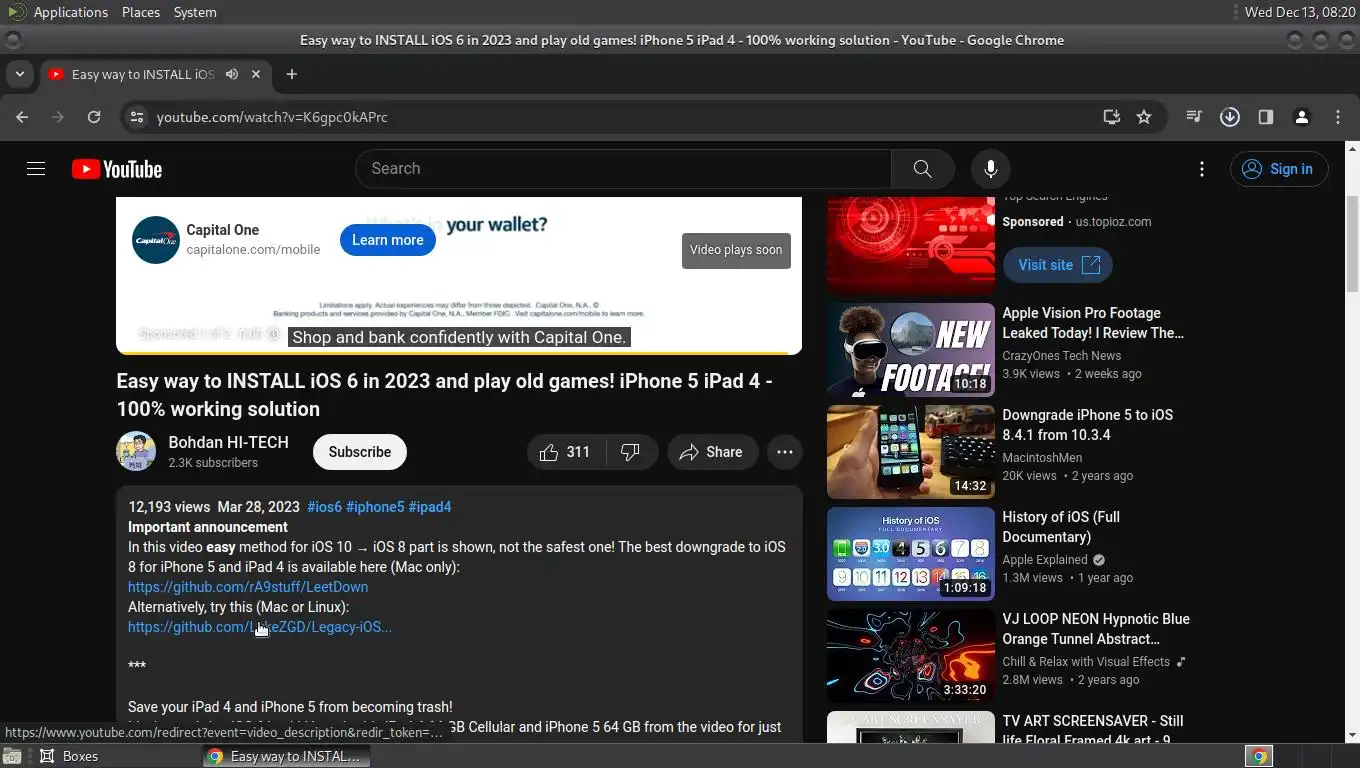Screen dimensions: 1360x768
Task: Click Capital One ad logo
Action: (156, 240)
